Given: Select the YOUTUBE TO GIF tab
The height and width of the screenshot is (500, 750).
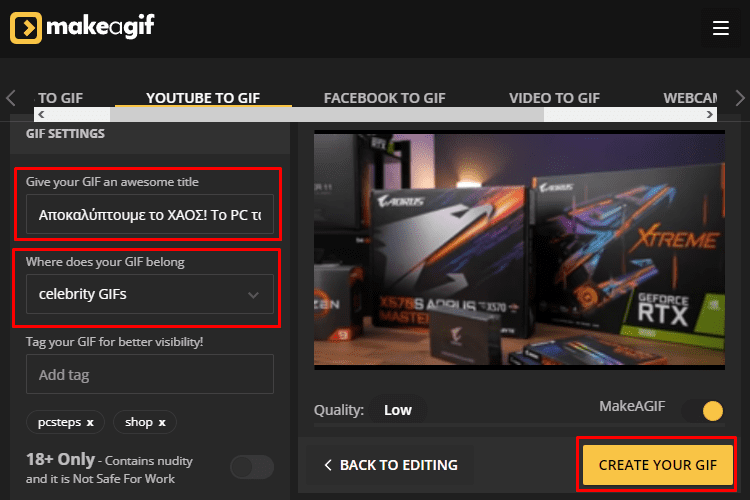Looking at the screenshot, I should point(203,98).
